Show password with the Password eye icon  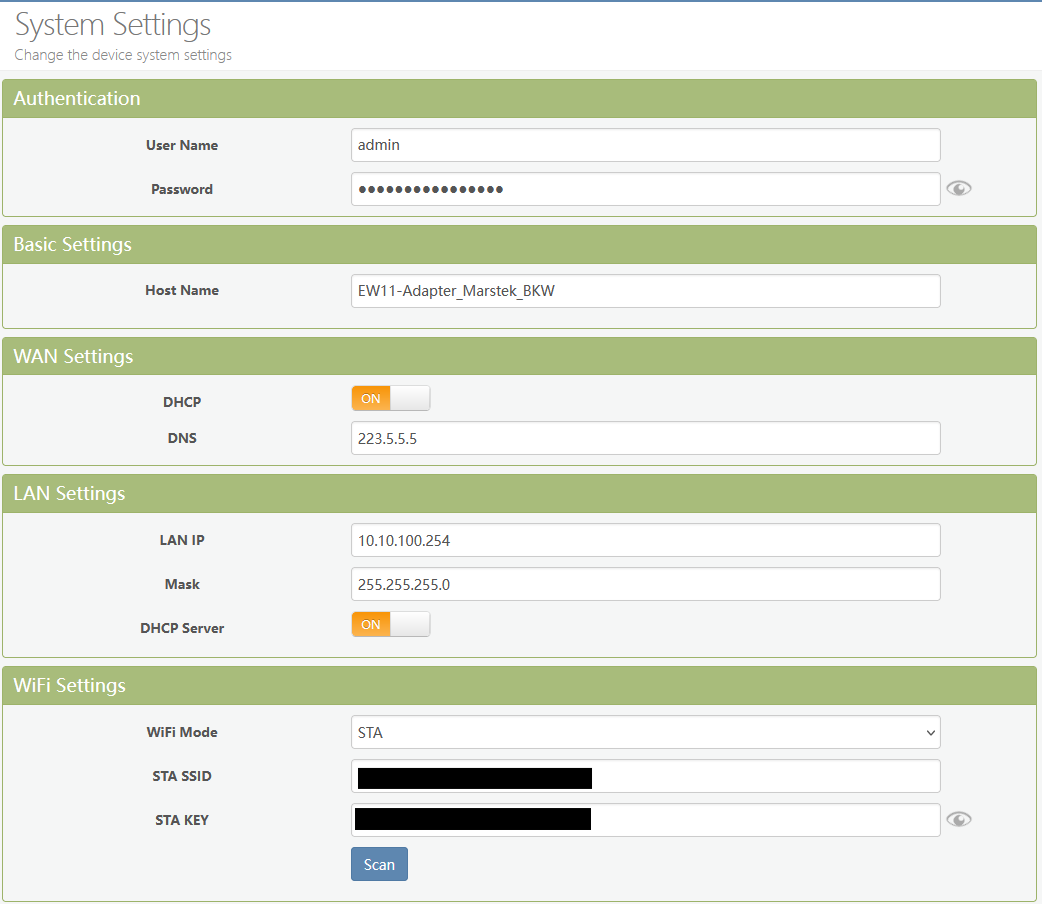point(959,189)
